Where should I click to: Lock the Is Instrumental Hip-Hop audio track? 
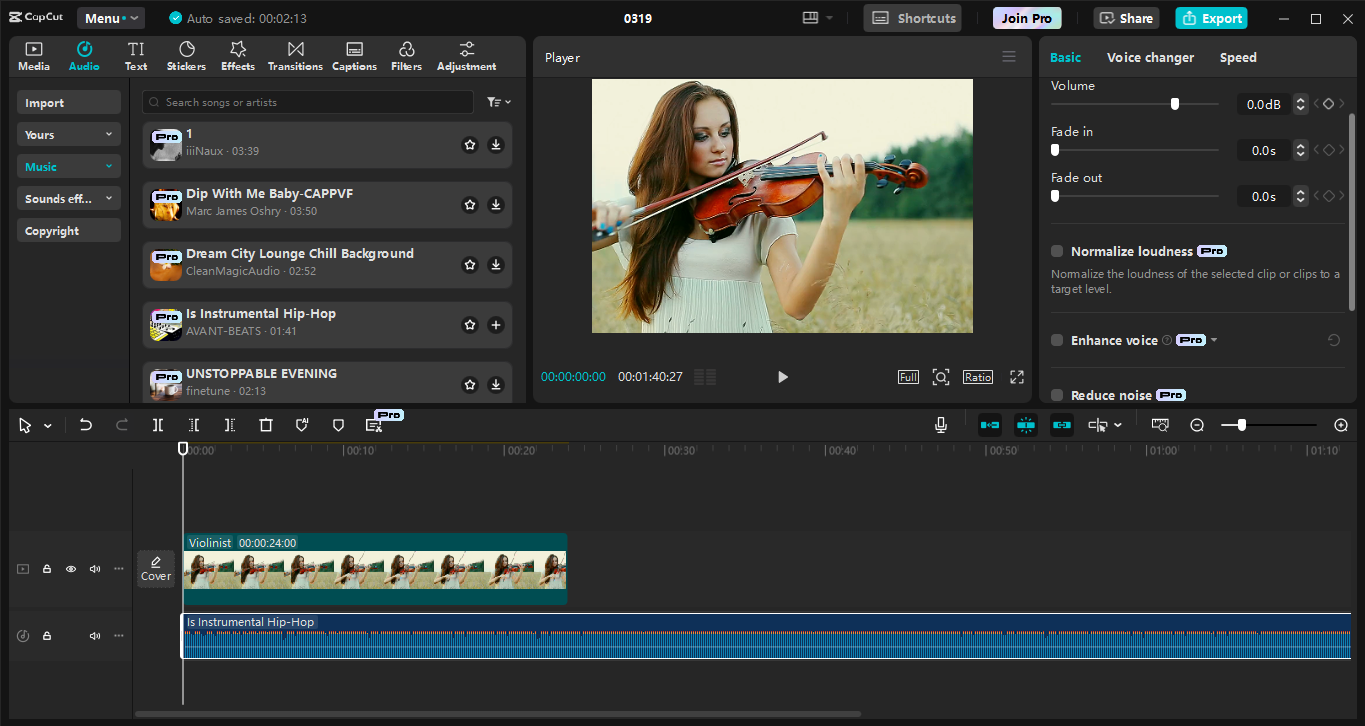tap(46, 635)
